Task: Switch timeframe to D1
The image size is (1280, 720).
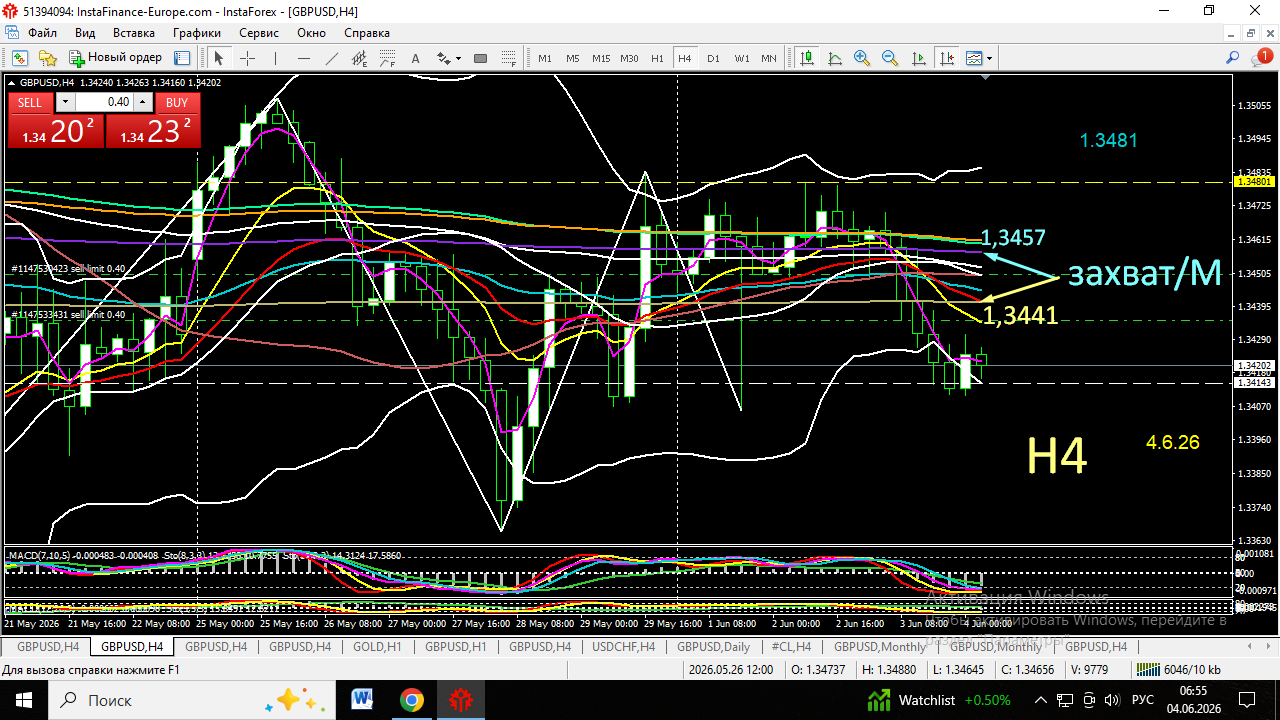Action: click(x=713, y=58)
